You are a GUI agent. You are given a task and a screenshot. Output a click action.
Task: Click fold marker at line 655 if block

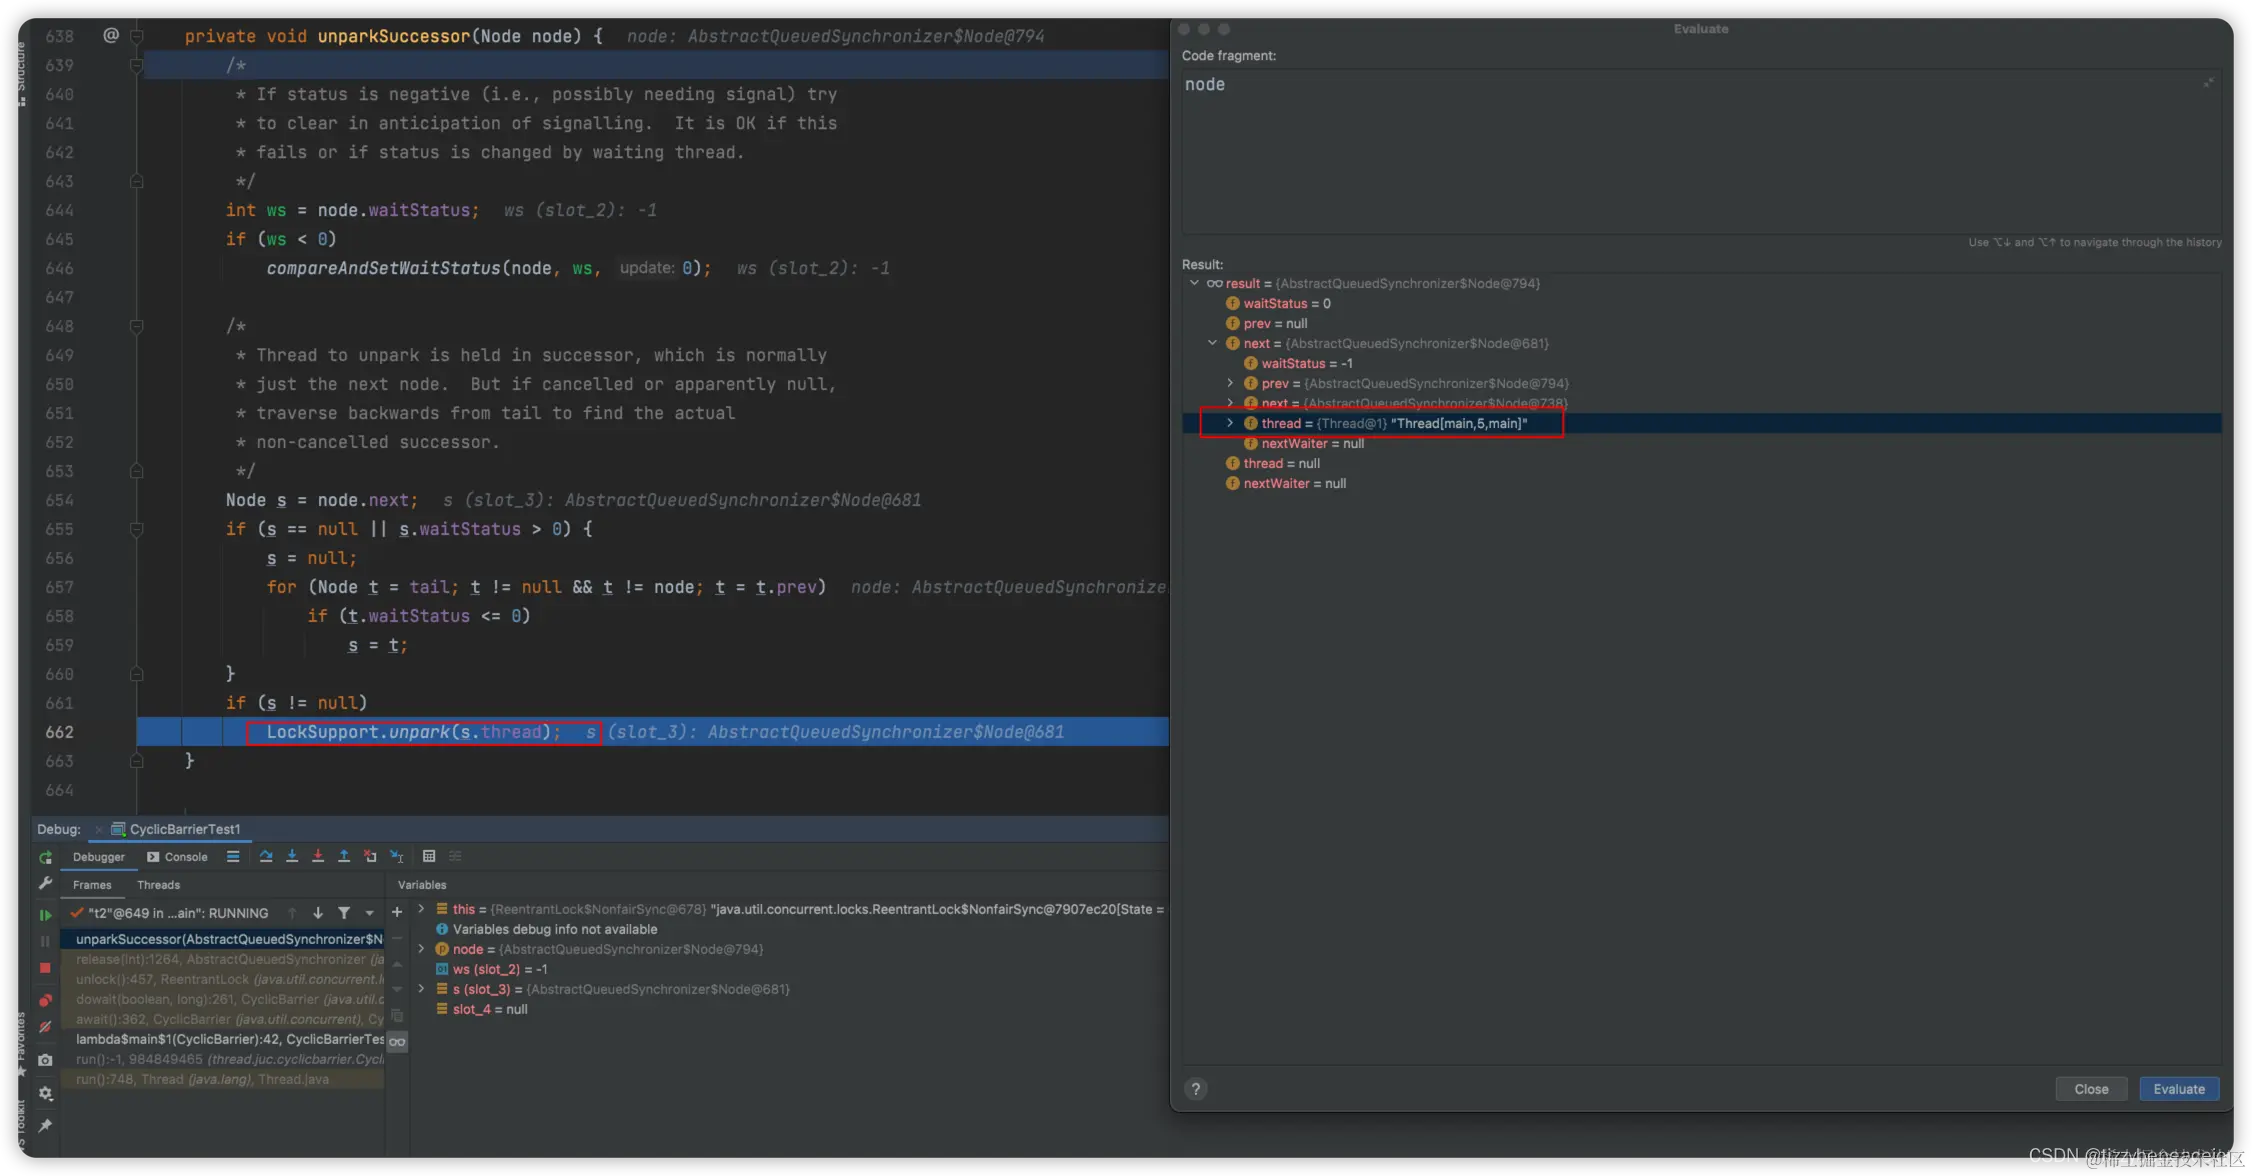137,529
